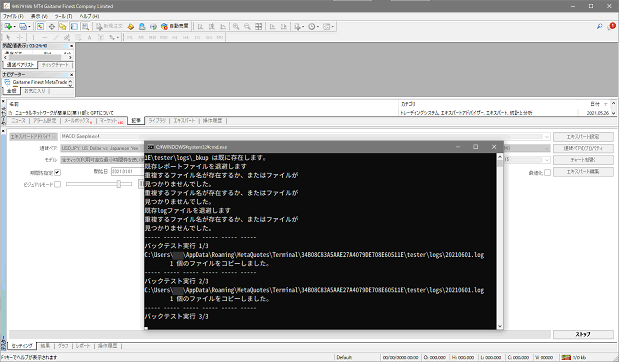Open MetaEditor yellow book icon
Image resolution: width=619 pixels, height=362 pixels.
131,26
